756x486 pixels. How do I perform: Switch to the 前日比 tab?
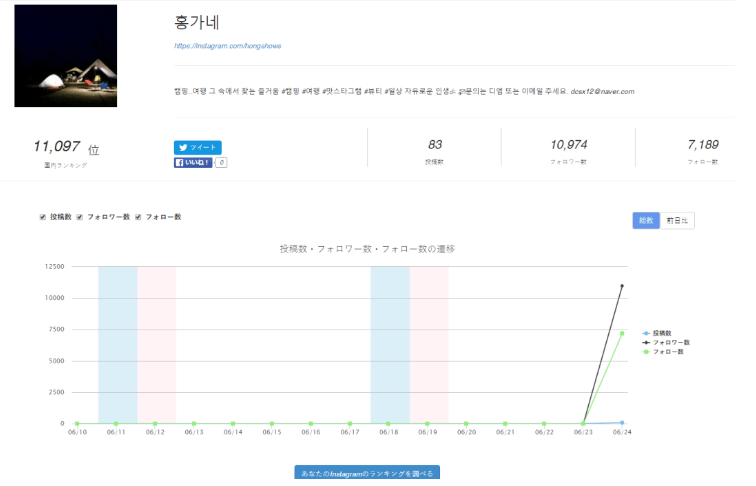pyautogui.click(x=679, y=221)
